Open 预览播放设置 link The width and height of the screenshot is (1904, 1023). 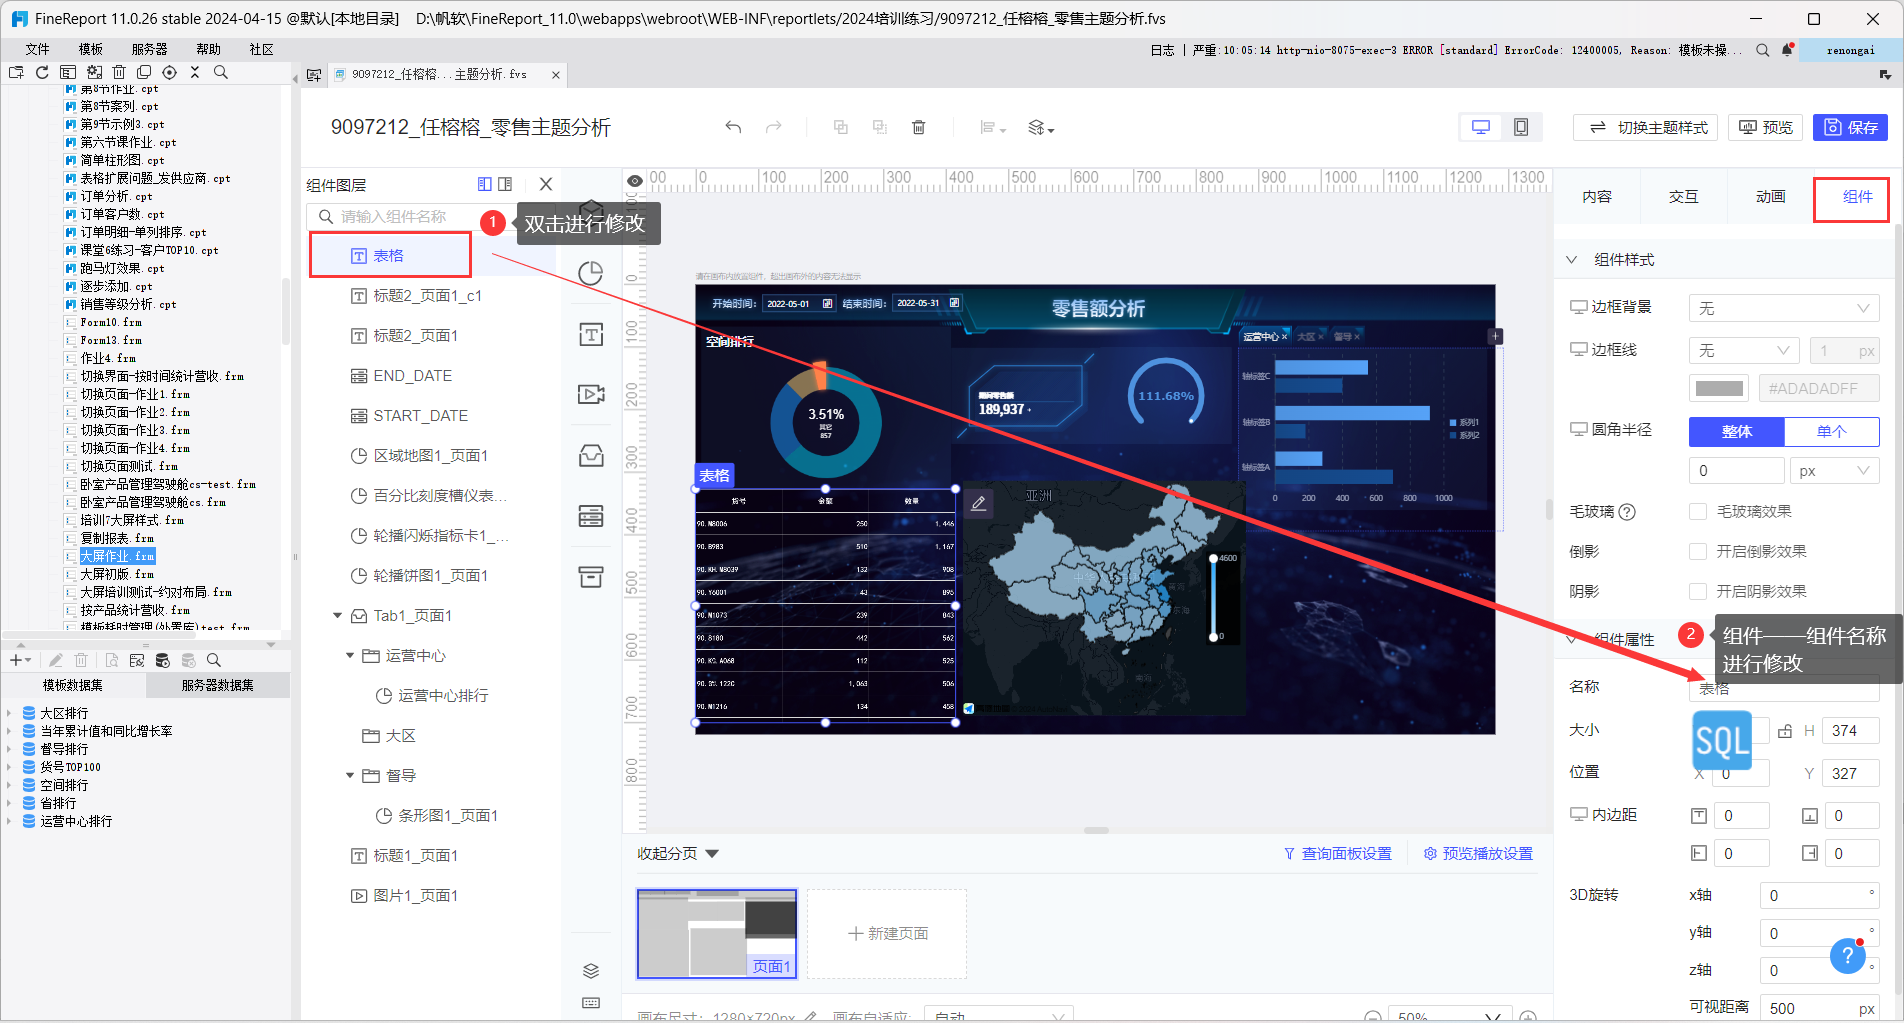coord(1479,853)
